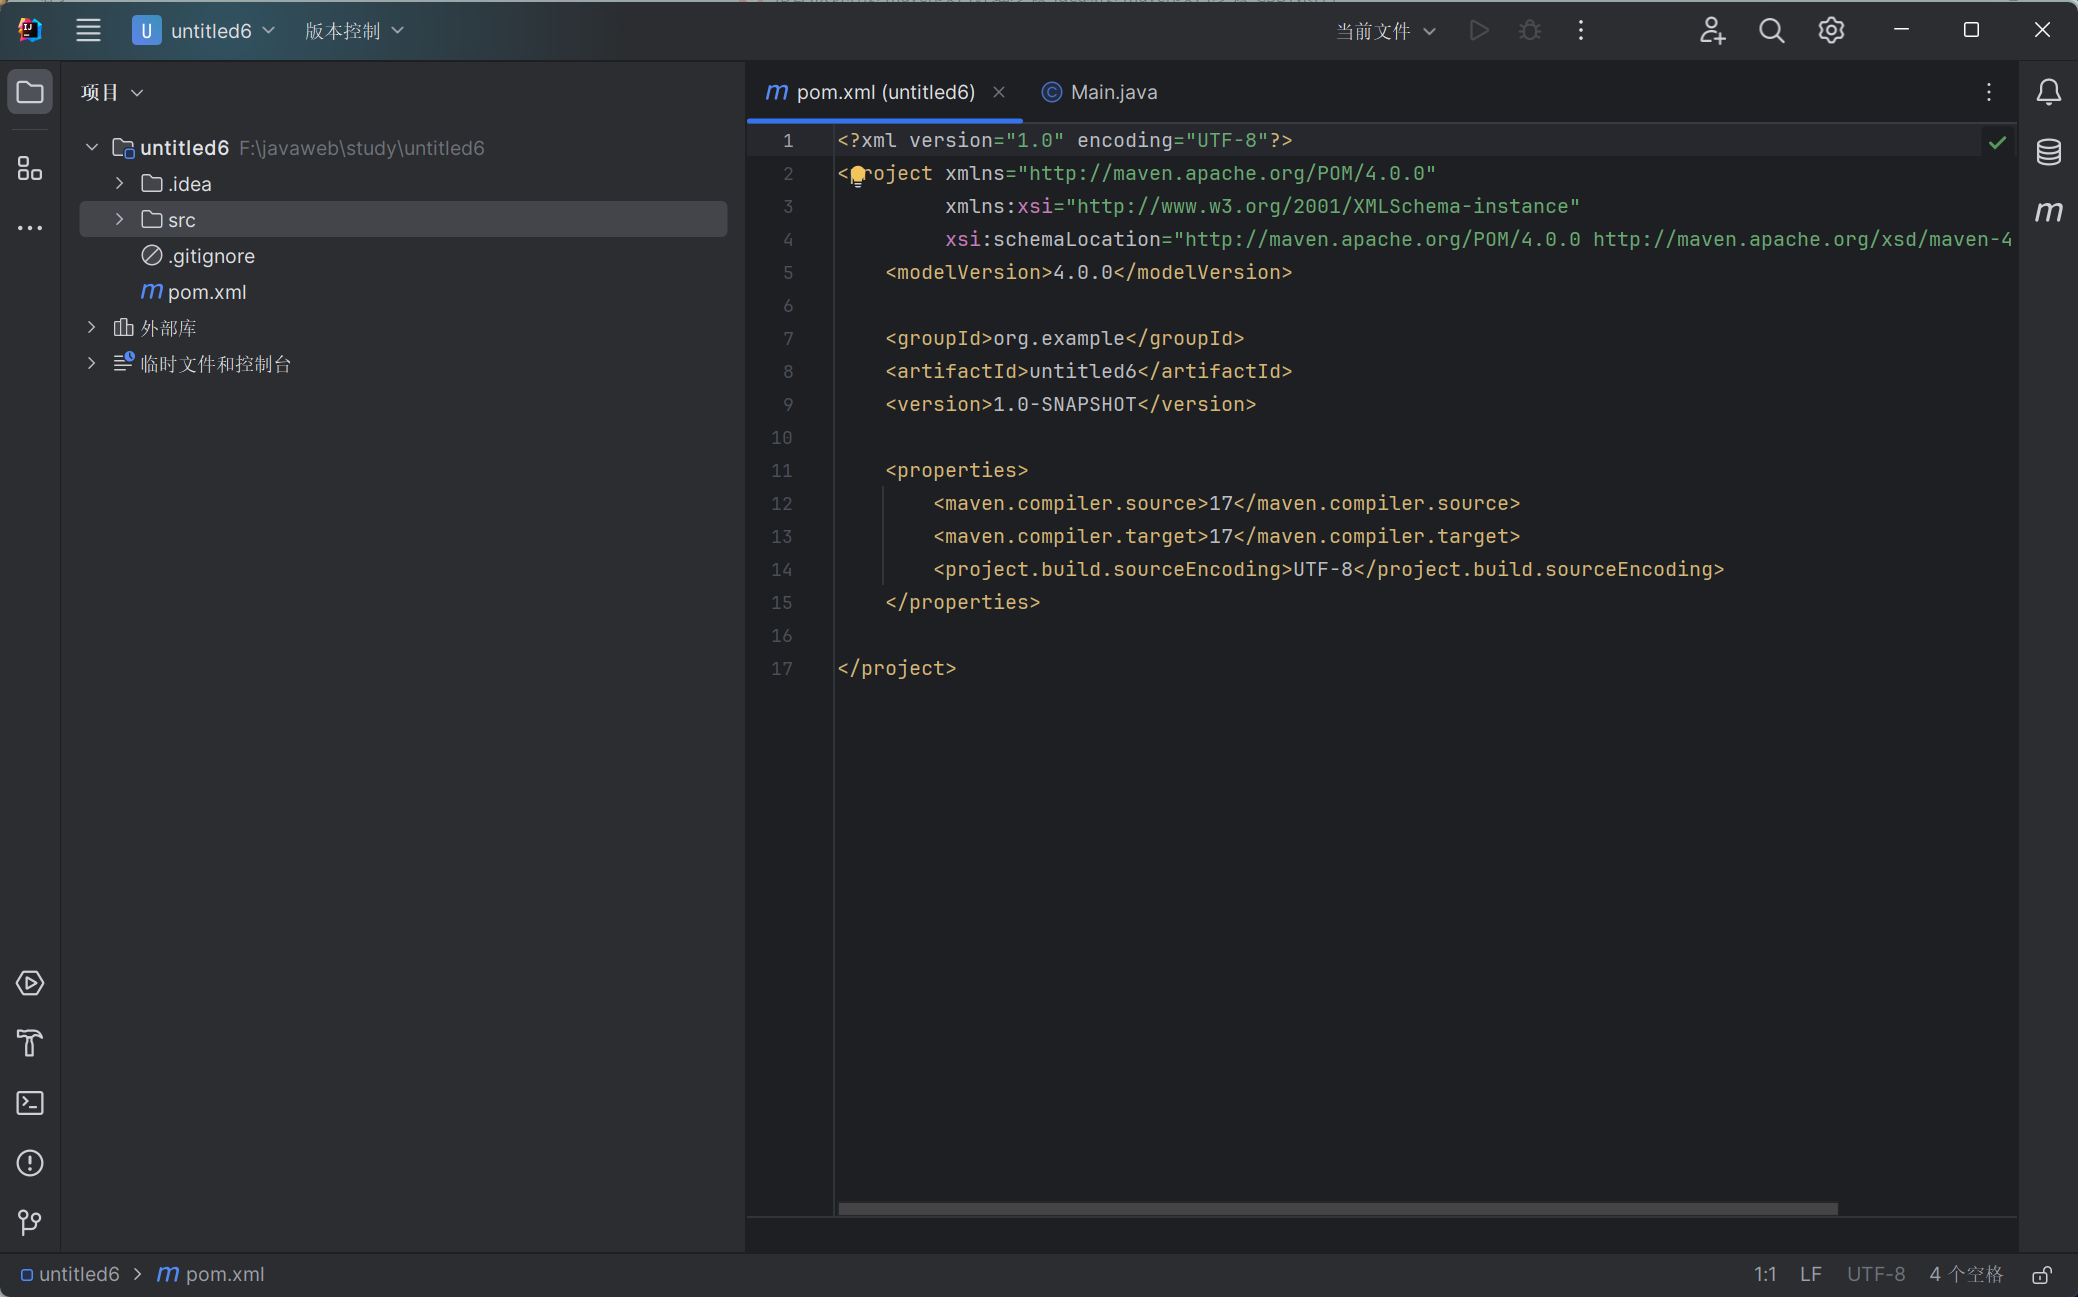Open IDE settings gear

coord(1831,30)
